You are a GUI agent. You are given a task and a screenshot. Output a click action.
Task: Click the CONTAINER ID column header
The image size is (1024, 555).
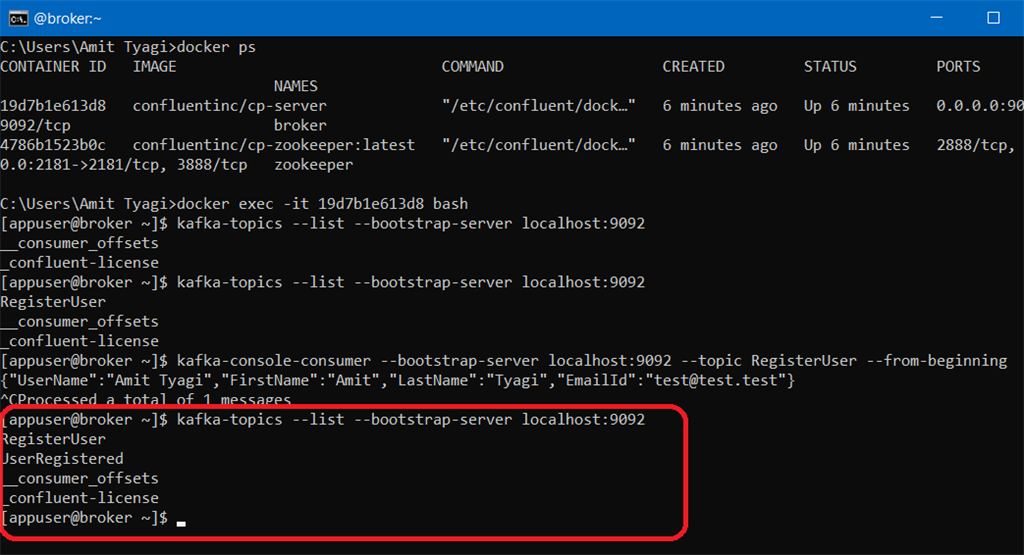click(53, 67)
